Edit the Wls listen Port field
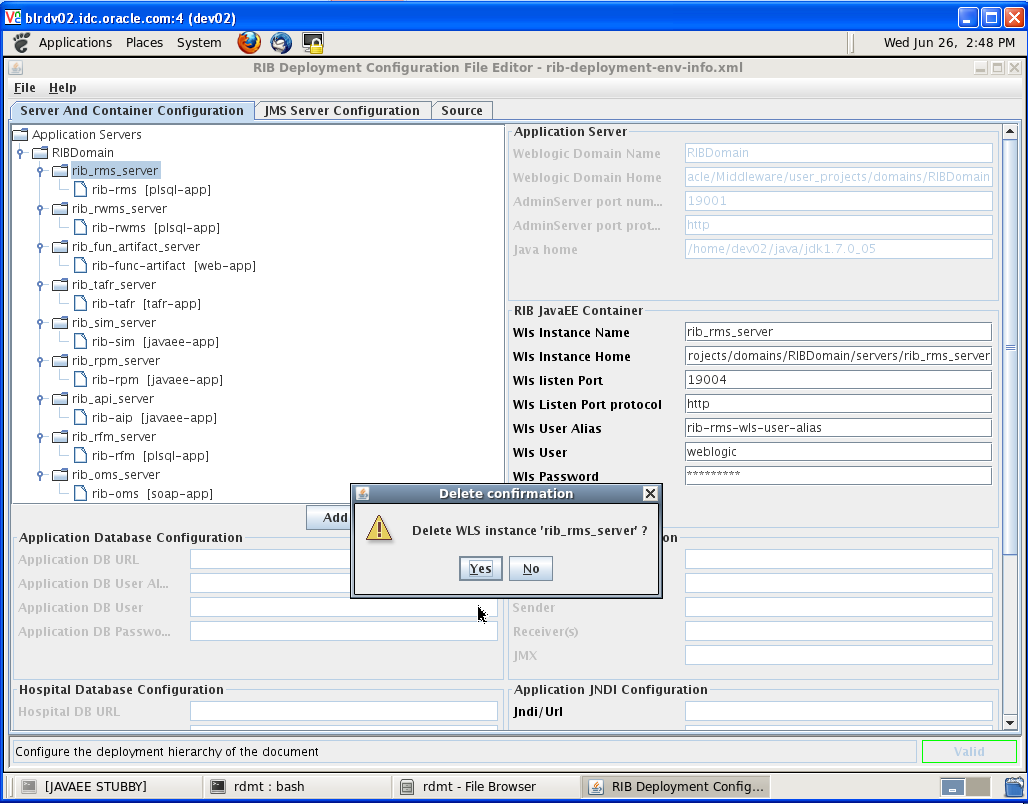This screenshot has width=1028, height=804. pos(838,380)
